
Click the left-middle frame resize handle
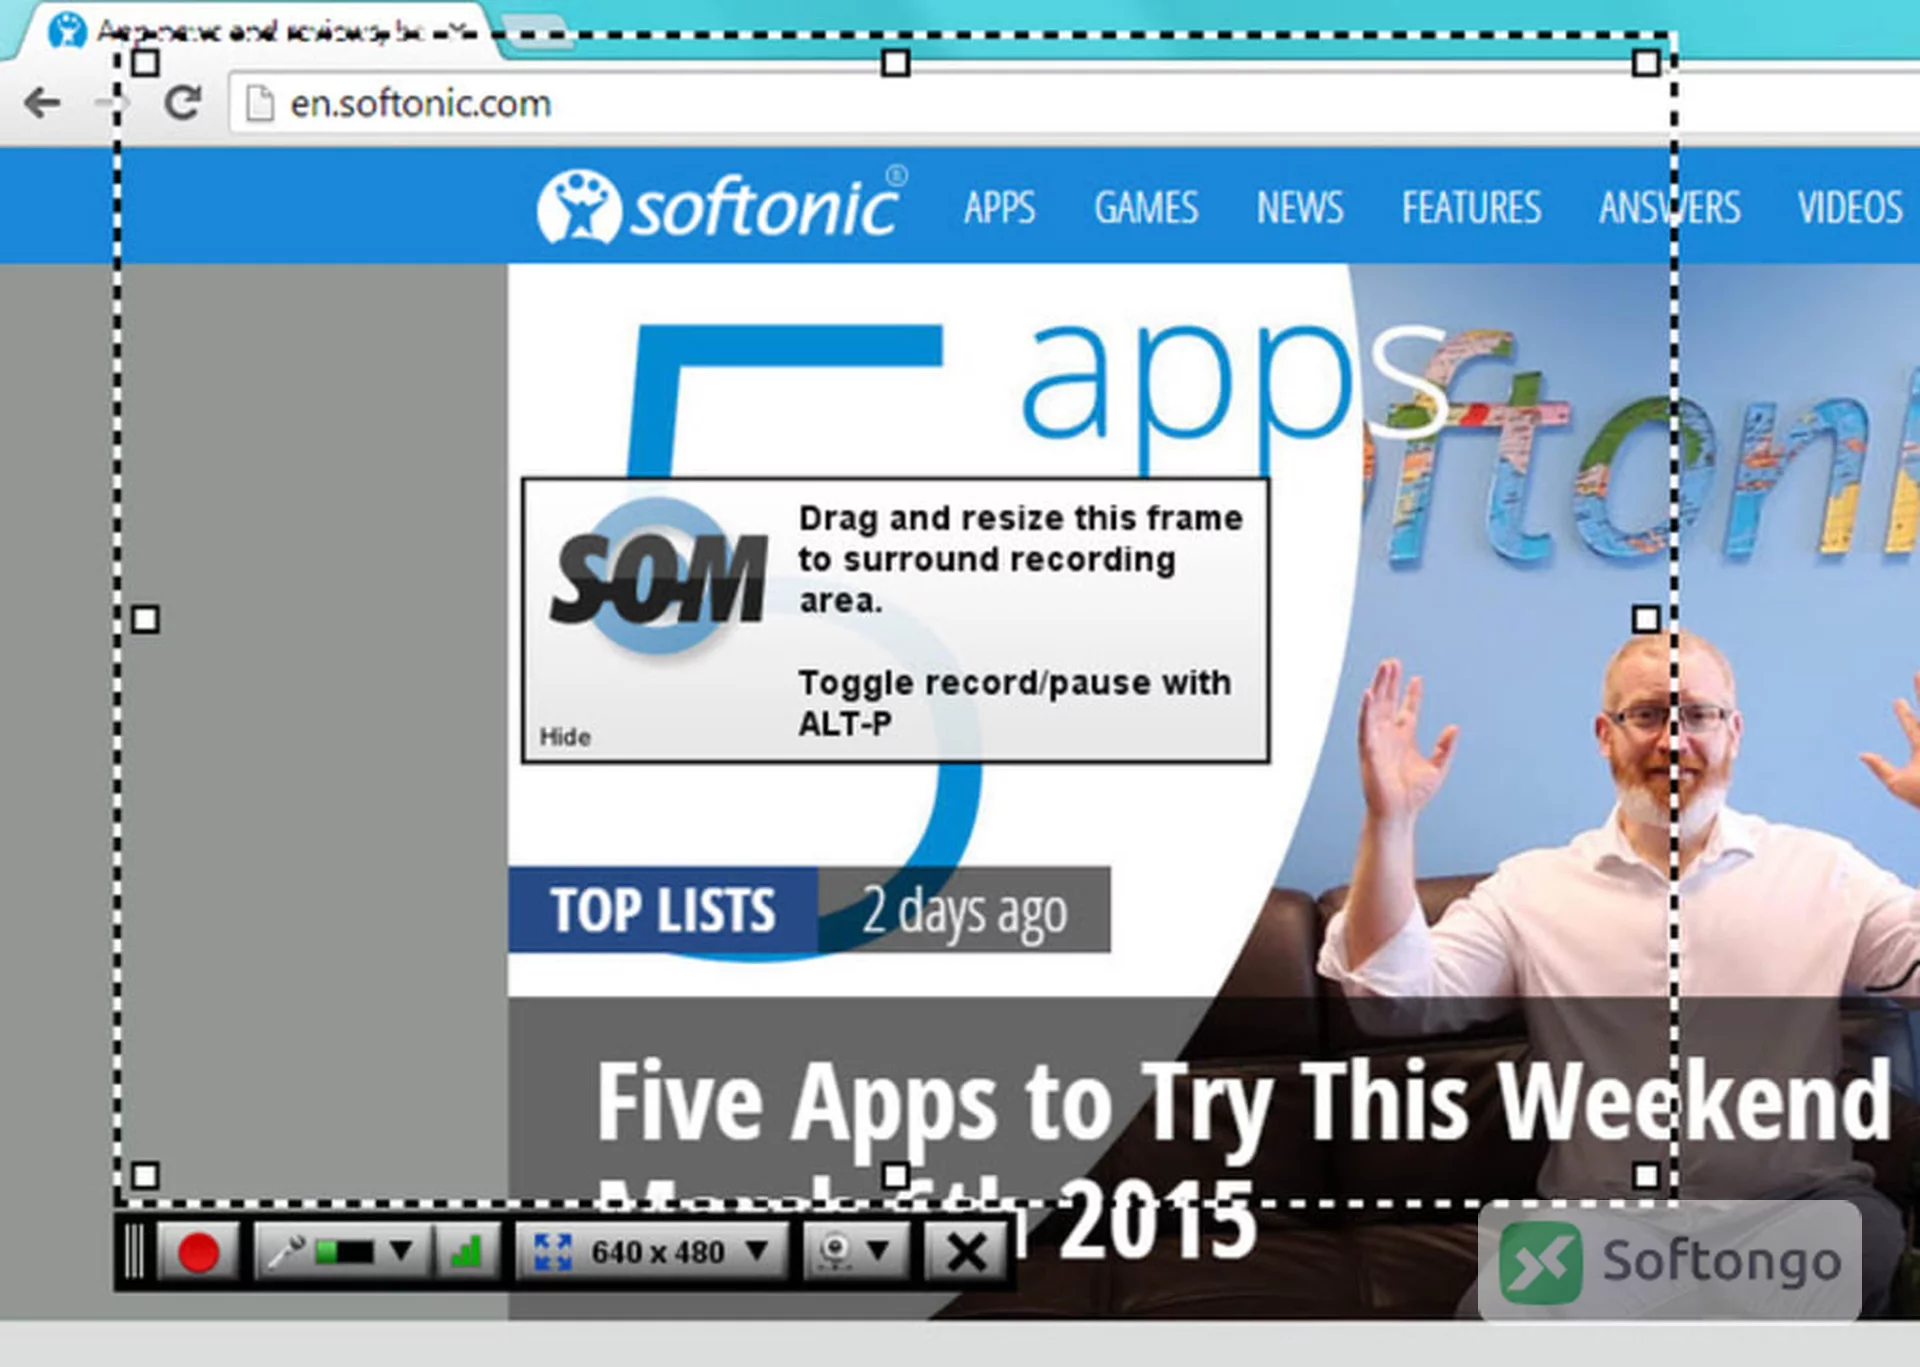(x=146, y=619)
